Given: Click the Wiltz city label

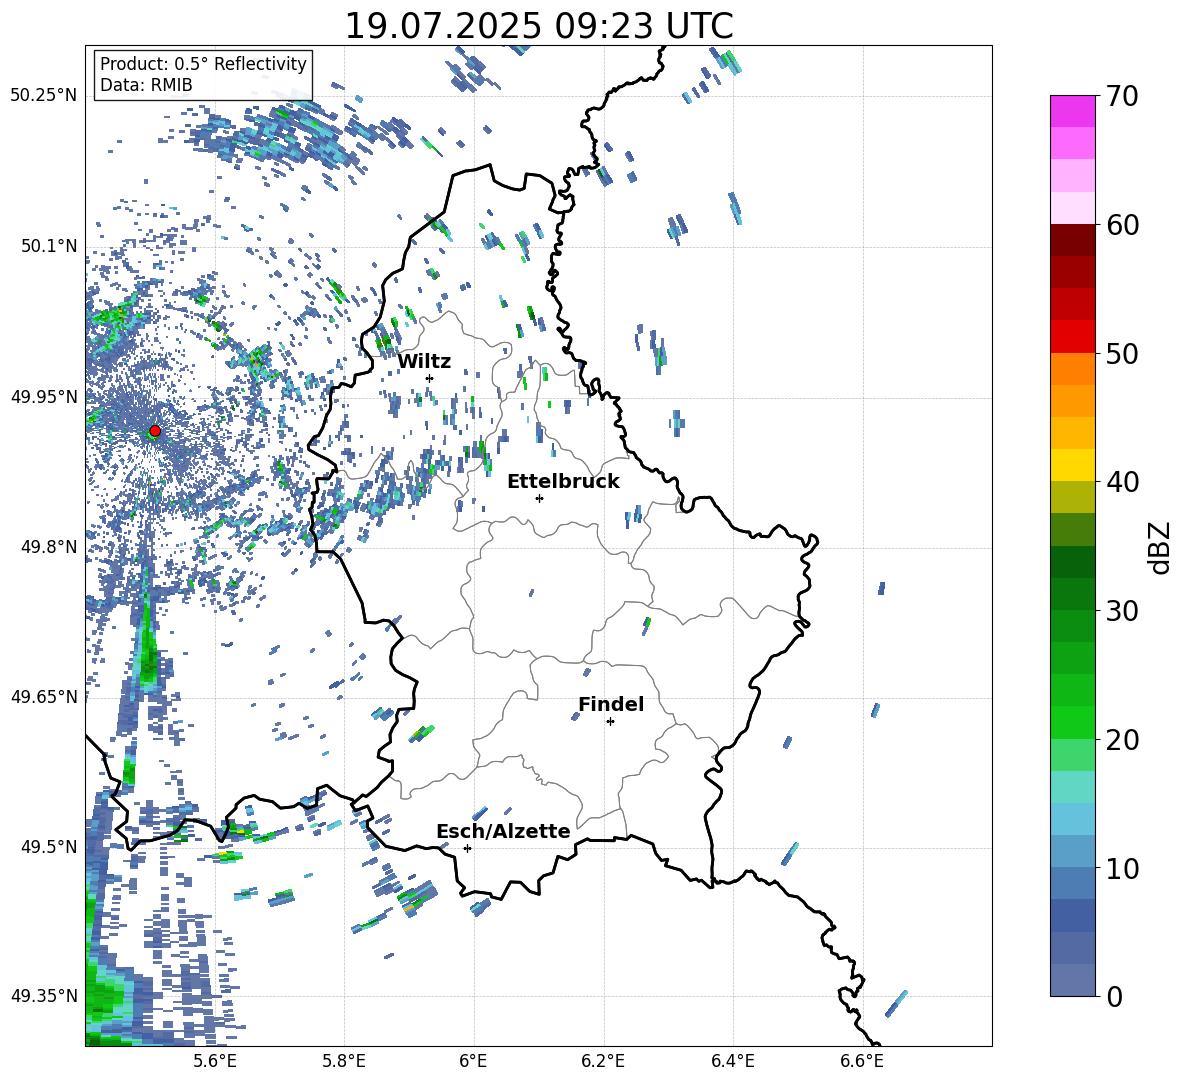Looking at the screenshot, I should [424, 362].
